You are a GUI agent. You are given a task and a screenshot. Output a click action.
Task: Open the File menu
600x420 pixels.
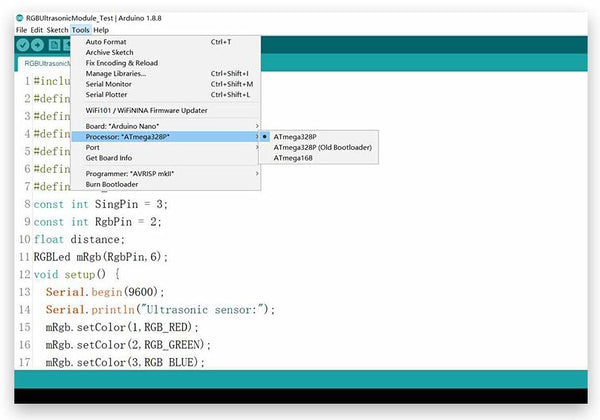(x=21, y=30)
